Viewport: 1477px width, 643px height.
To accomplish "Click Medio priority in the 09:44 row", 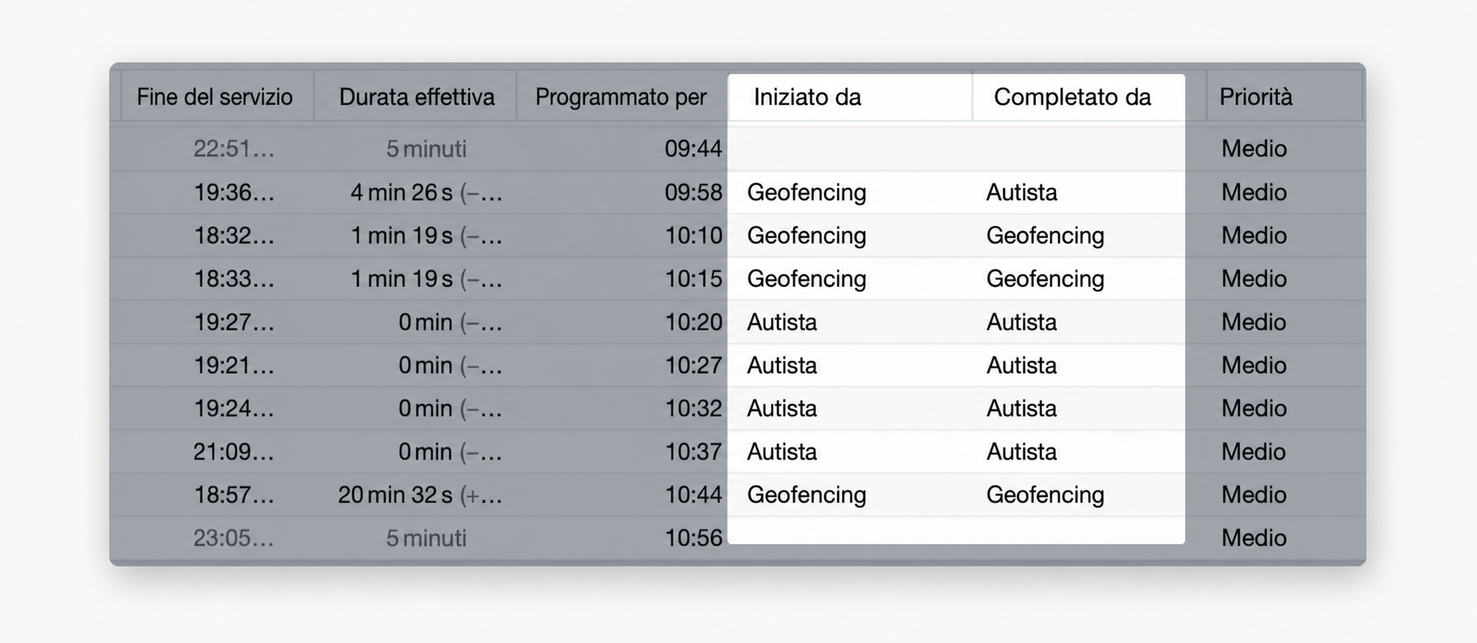I will coord(1254,149).
